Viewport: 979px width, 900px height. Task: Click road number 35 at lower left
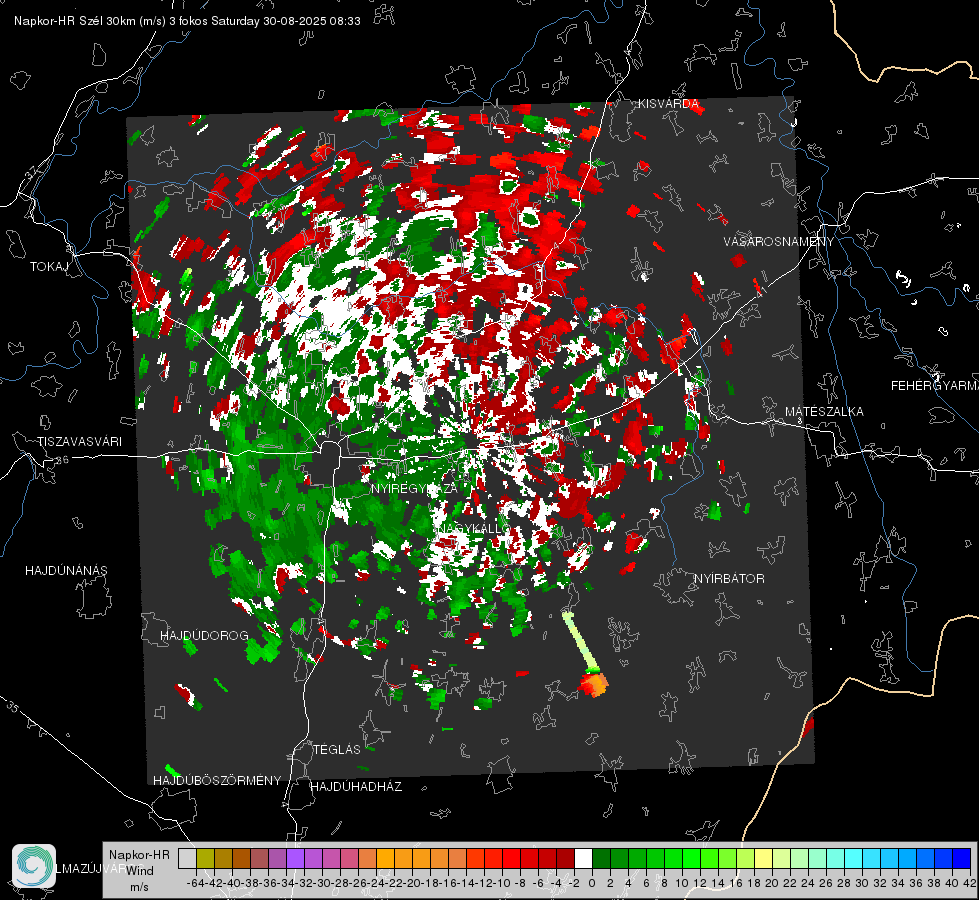(12, 708)
